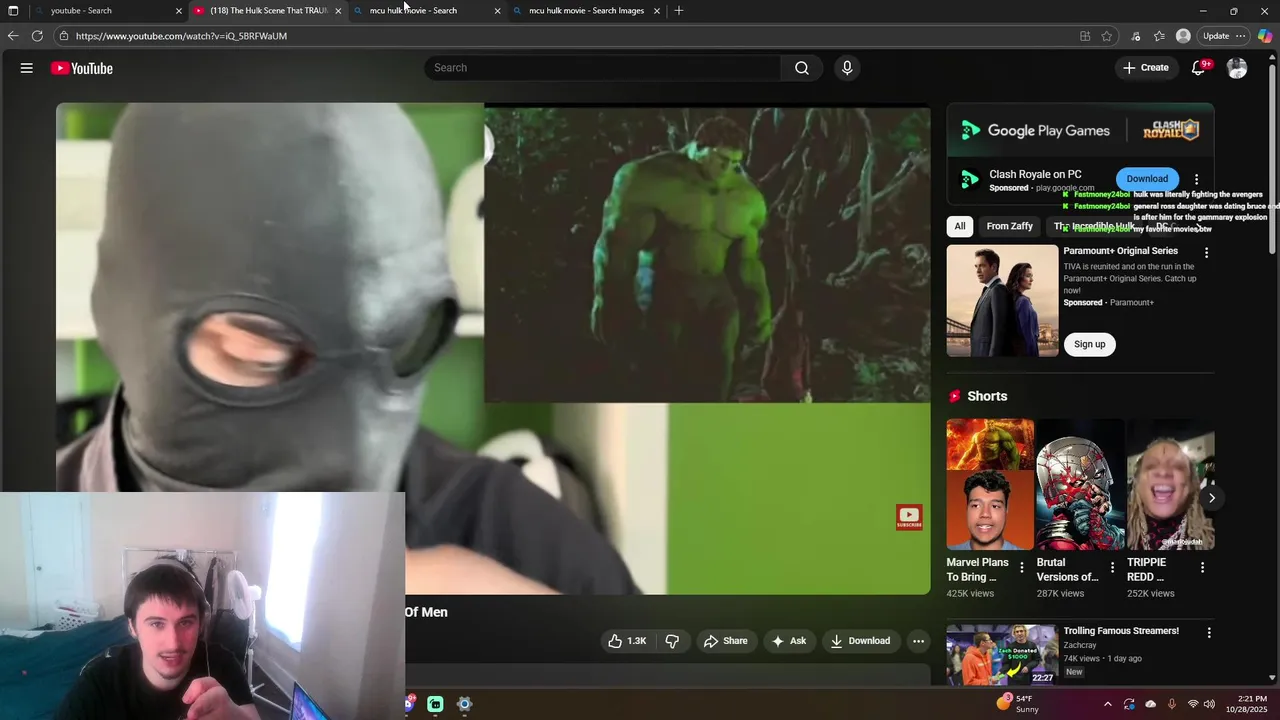Open the Brutal Versions short thumbnail

tap(1080, 484)
